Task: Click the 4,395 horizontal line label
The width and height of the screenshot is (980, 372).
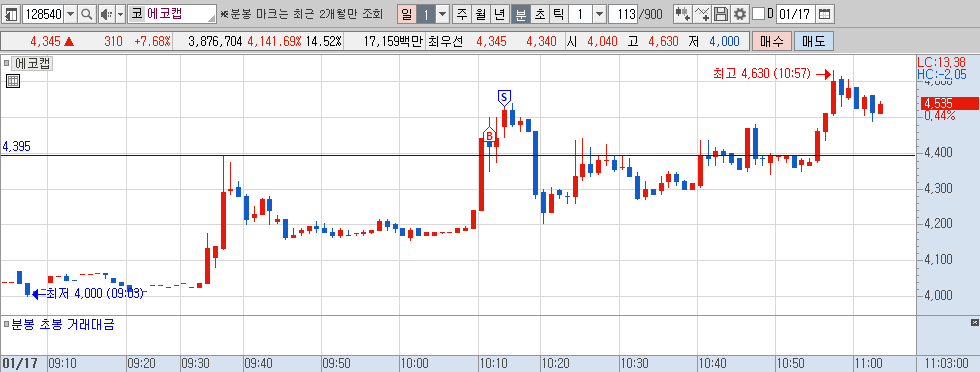Action: pos(16,147)
